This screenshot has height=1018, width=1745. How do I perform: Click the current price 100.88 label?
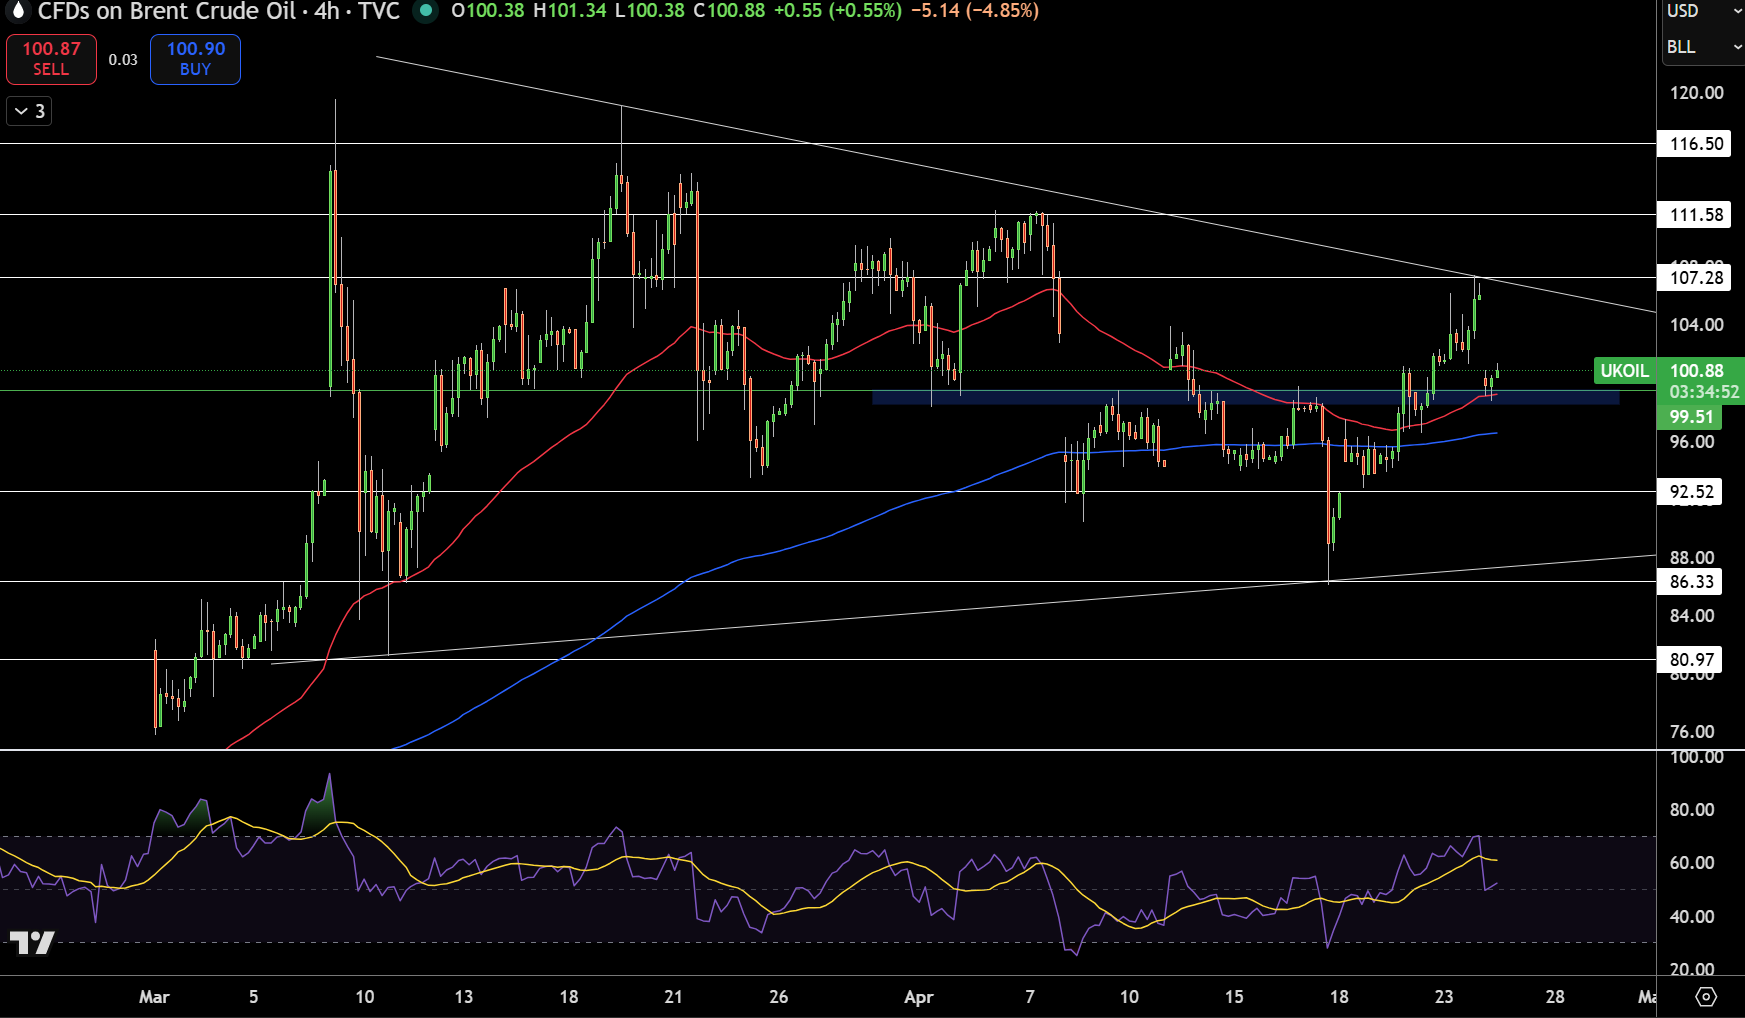click(1697, 371)
